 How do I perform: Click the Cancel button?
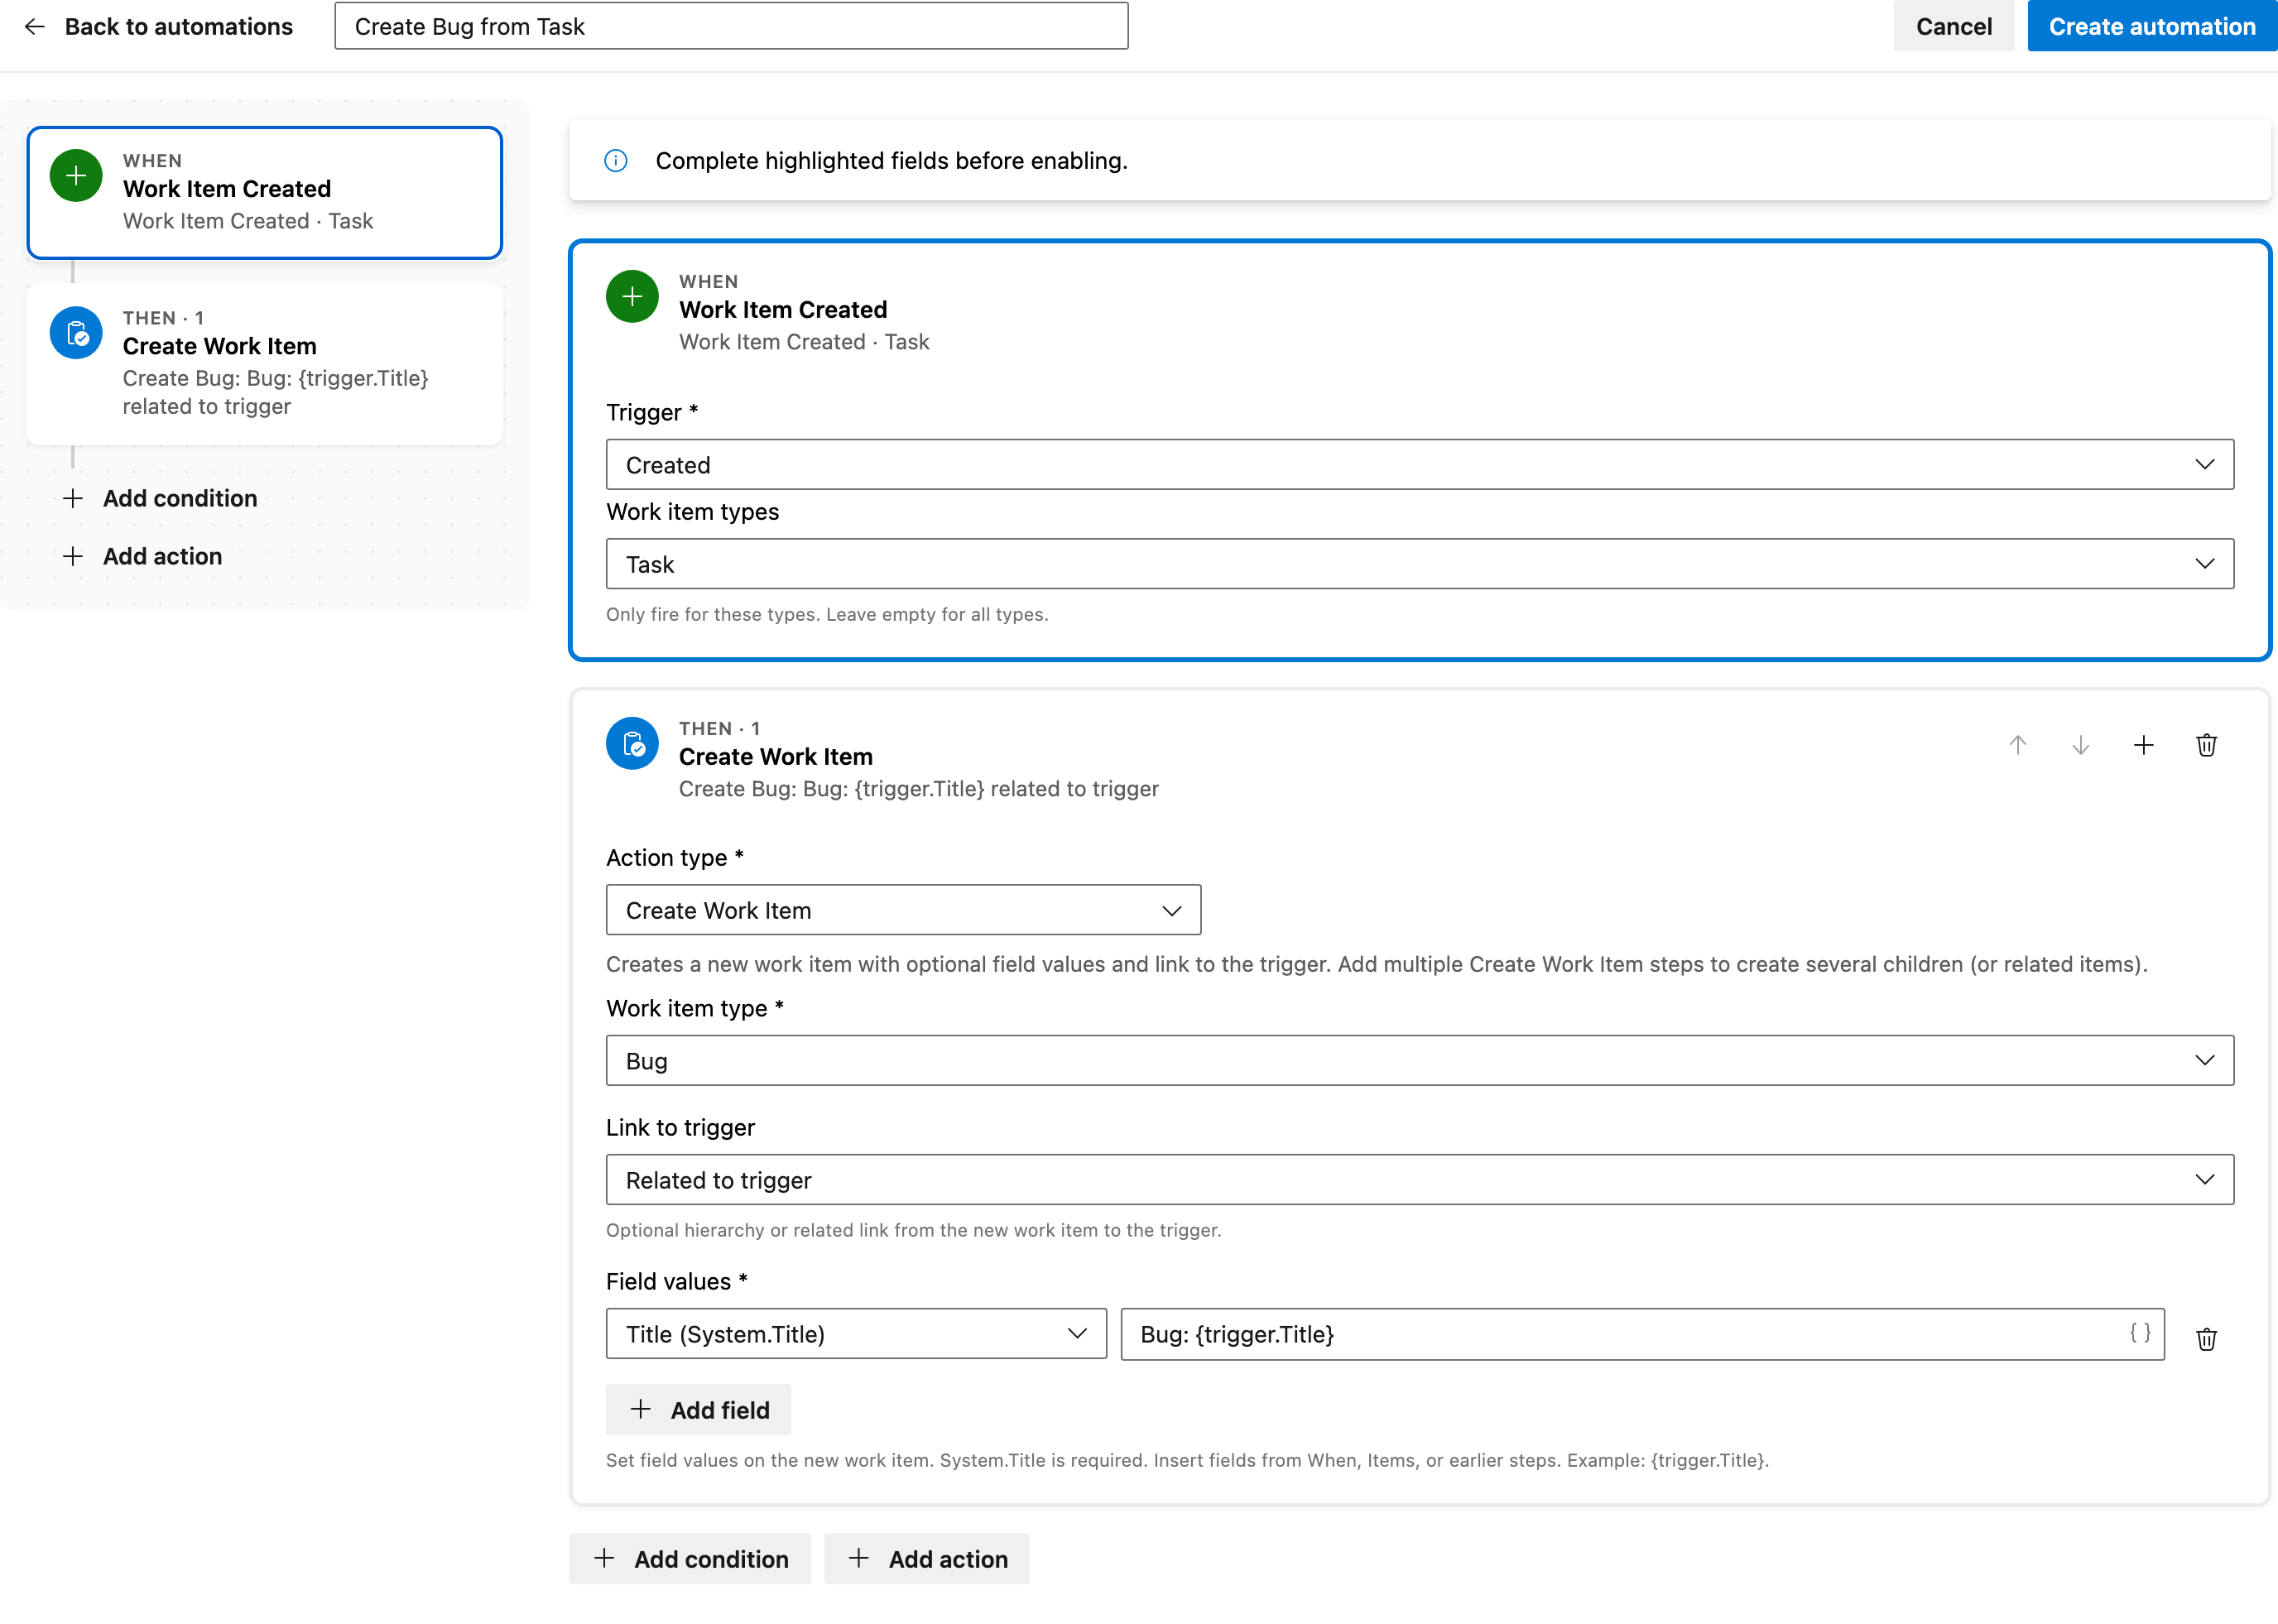click(x=1954, y=26)
